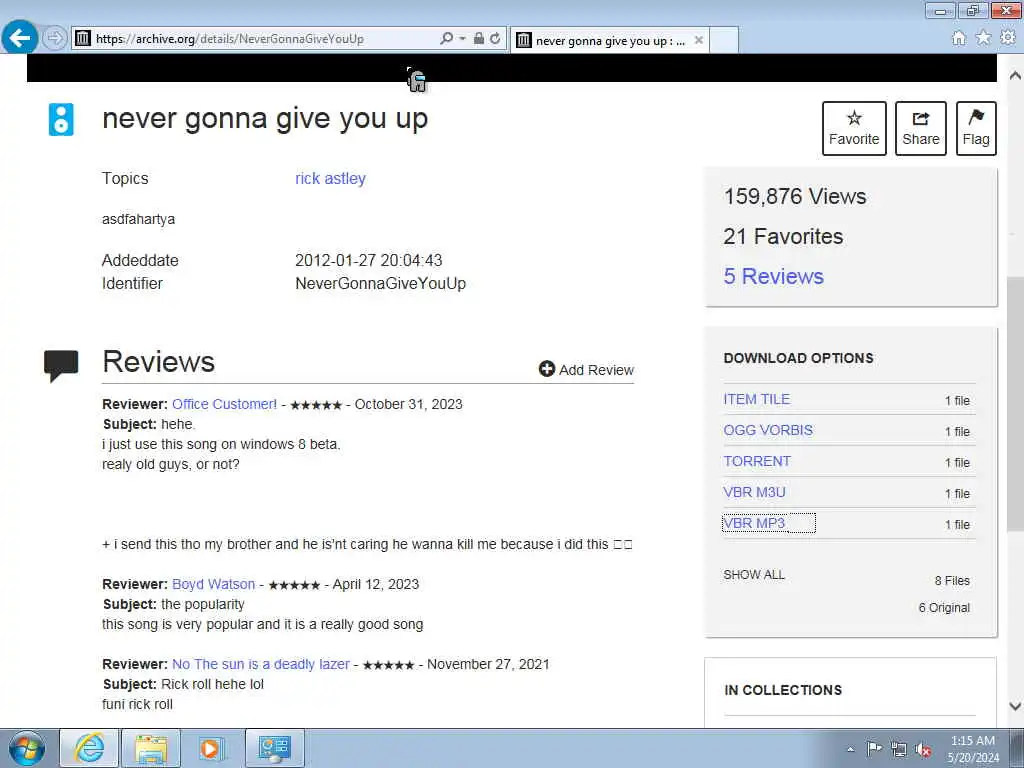This screenshot has width=1024, height=768.
Task: Click the page title 'never gonna give you up'
Action: tap(265, 120)
